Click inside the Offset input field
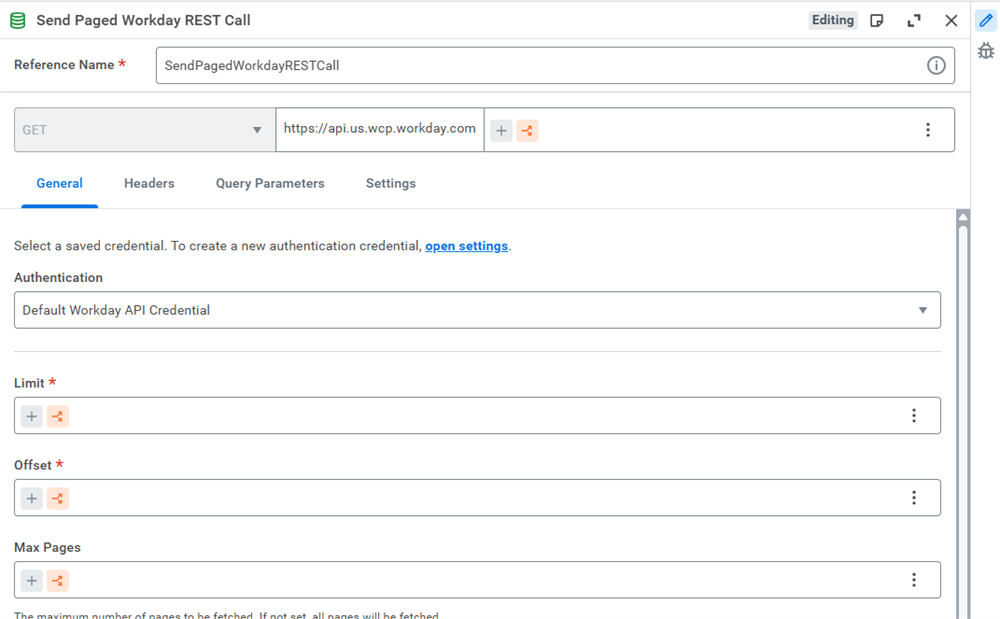 [x=477, y=498]
